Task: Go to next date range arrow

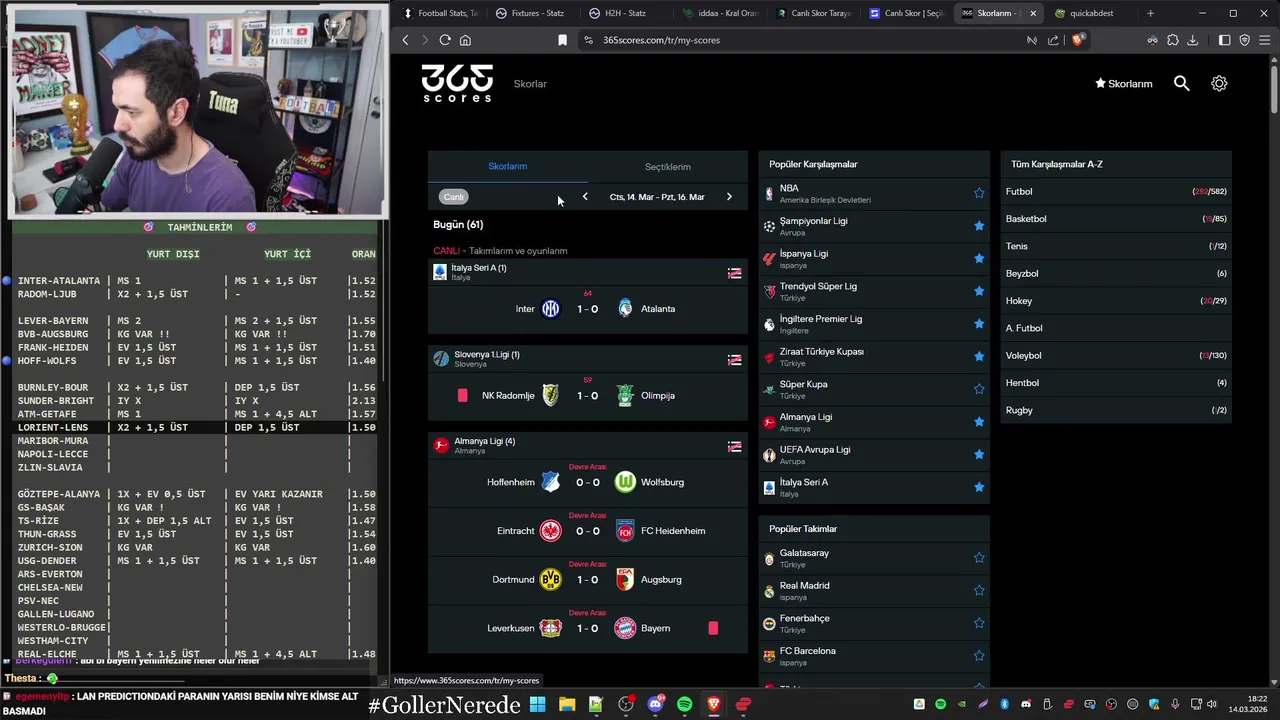Action: (x=729, y=197)
